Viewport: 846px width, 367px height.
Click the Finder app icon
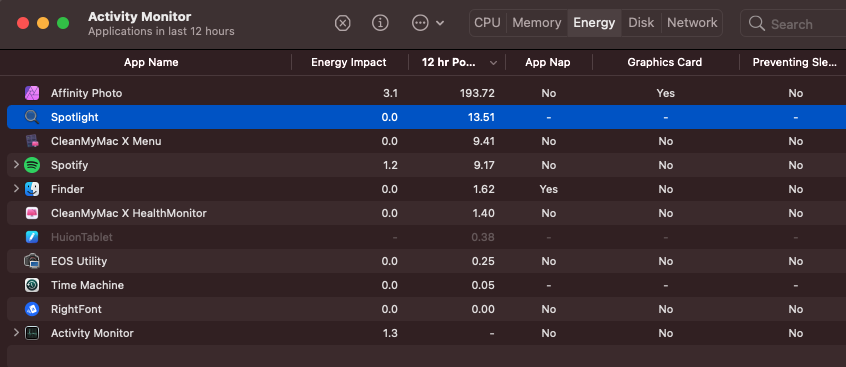coord(32,189)
